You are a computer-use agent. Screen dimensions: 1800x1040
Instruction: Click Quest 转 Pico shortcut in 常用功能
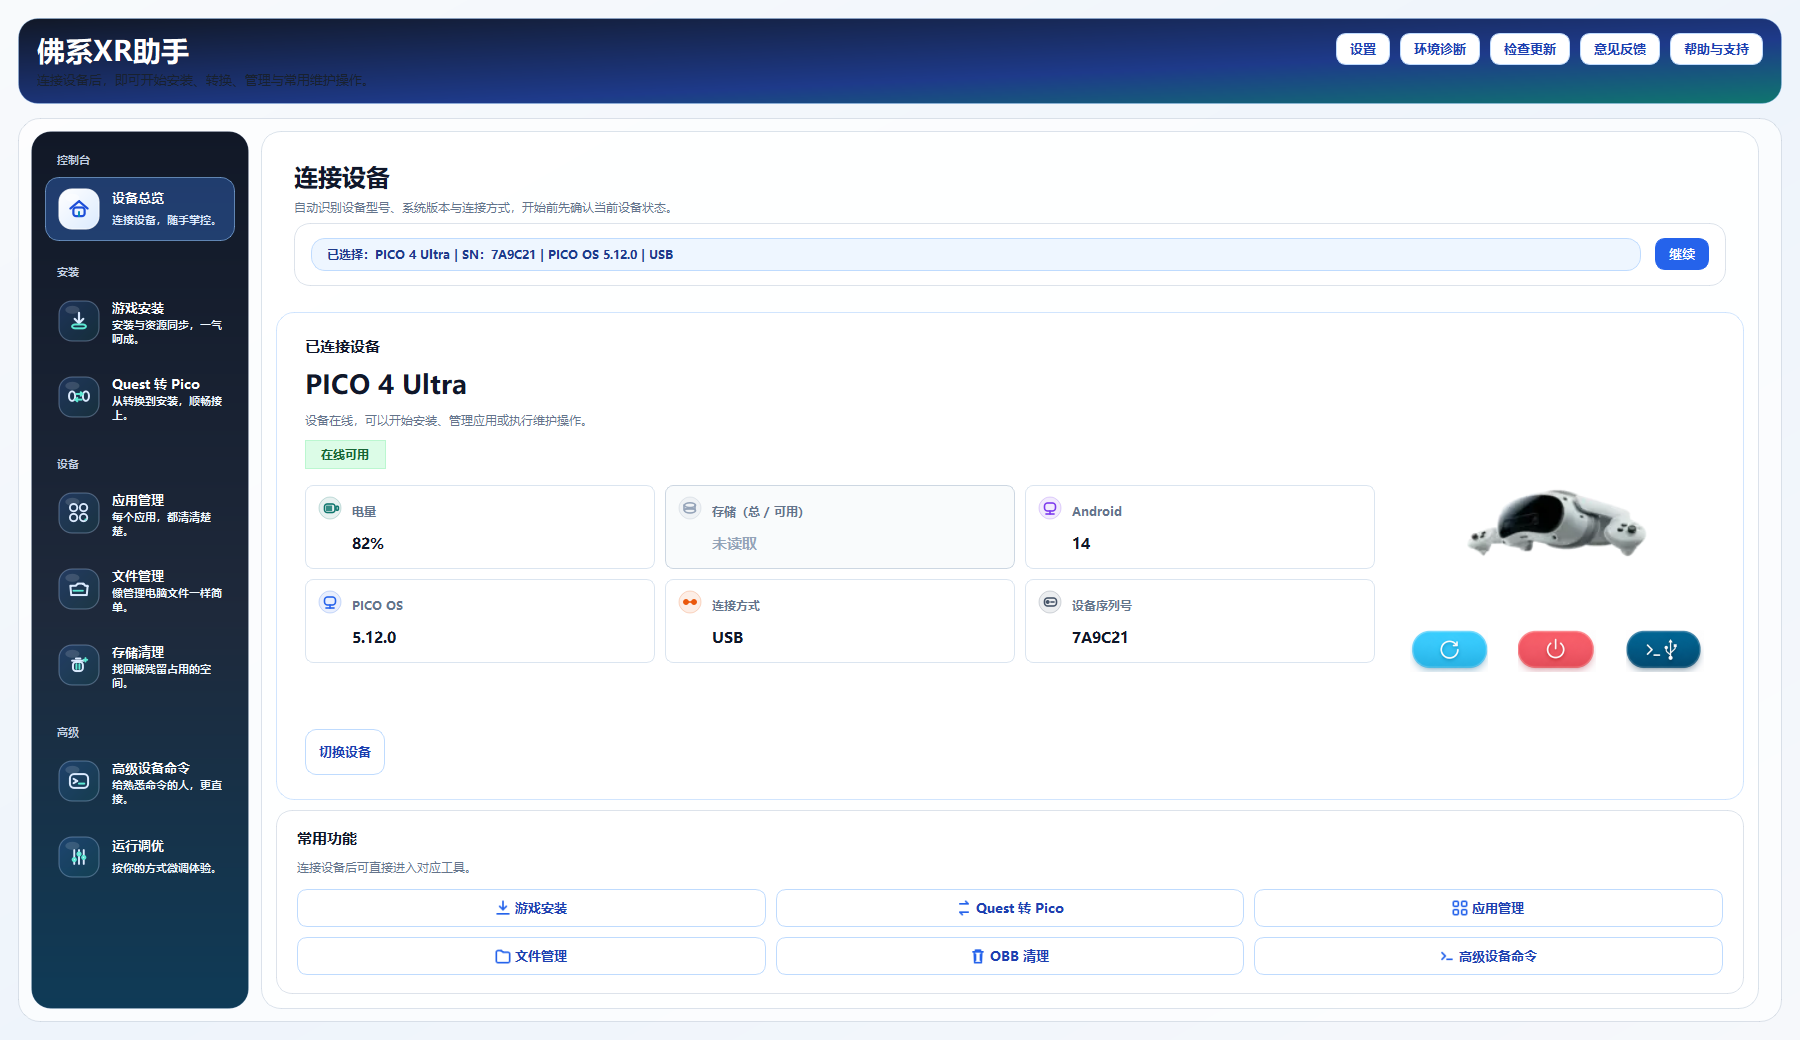click(1010, 908)
